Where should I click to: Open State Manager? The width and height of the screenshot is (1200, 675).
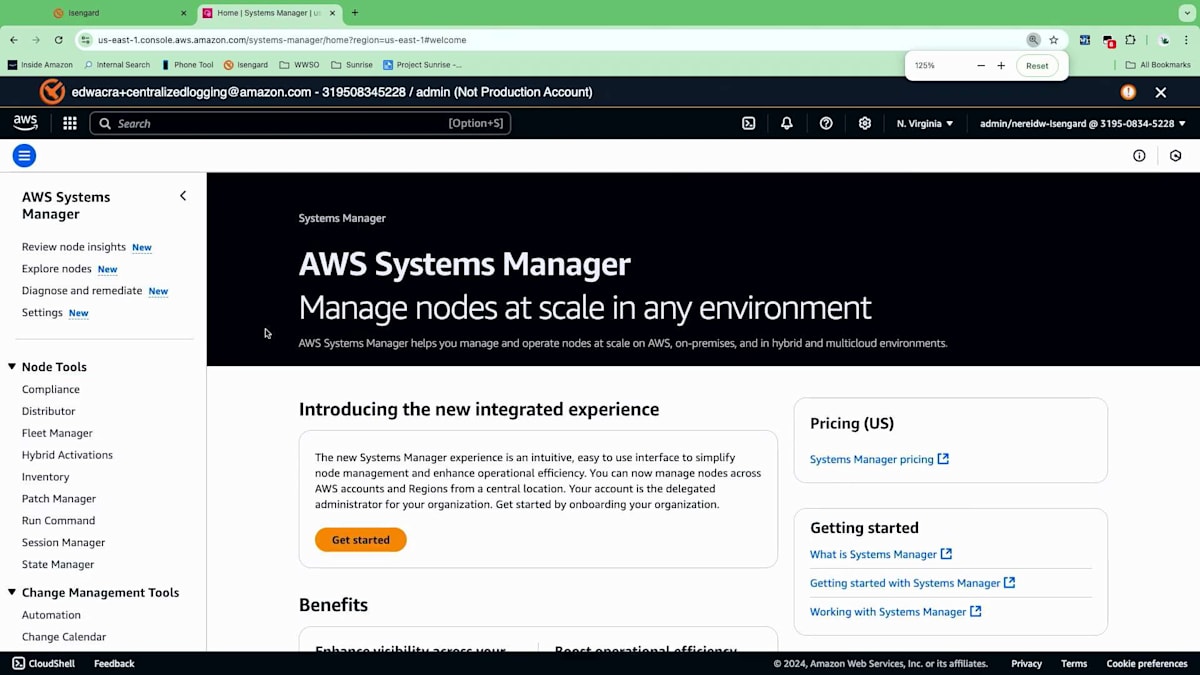(58, 565)
